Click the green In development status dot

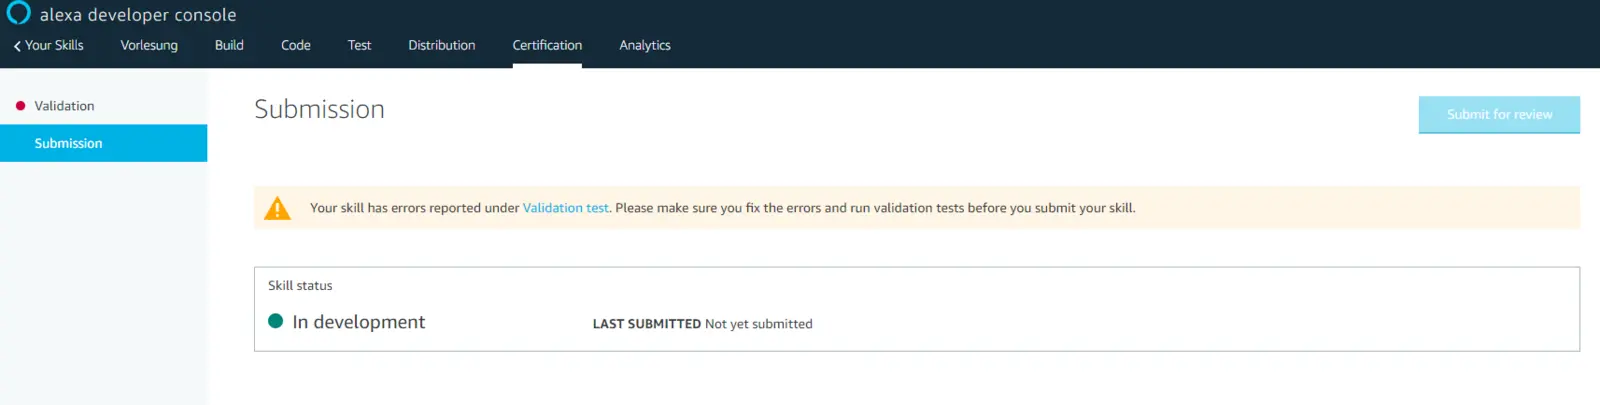(276, 321)
